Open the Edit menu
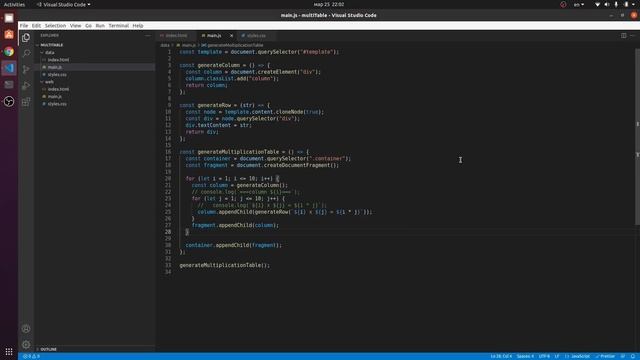 point(36,25)
